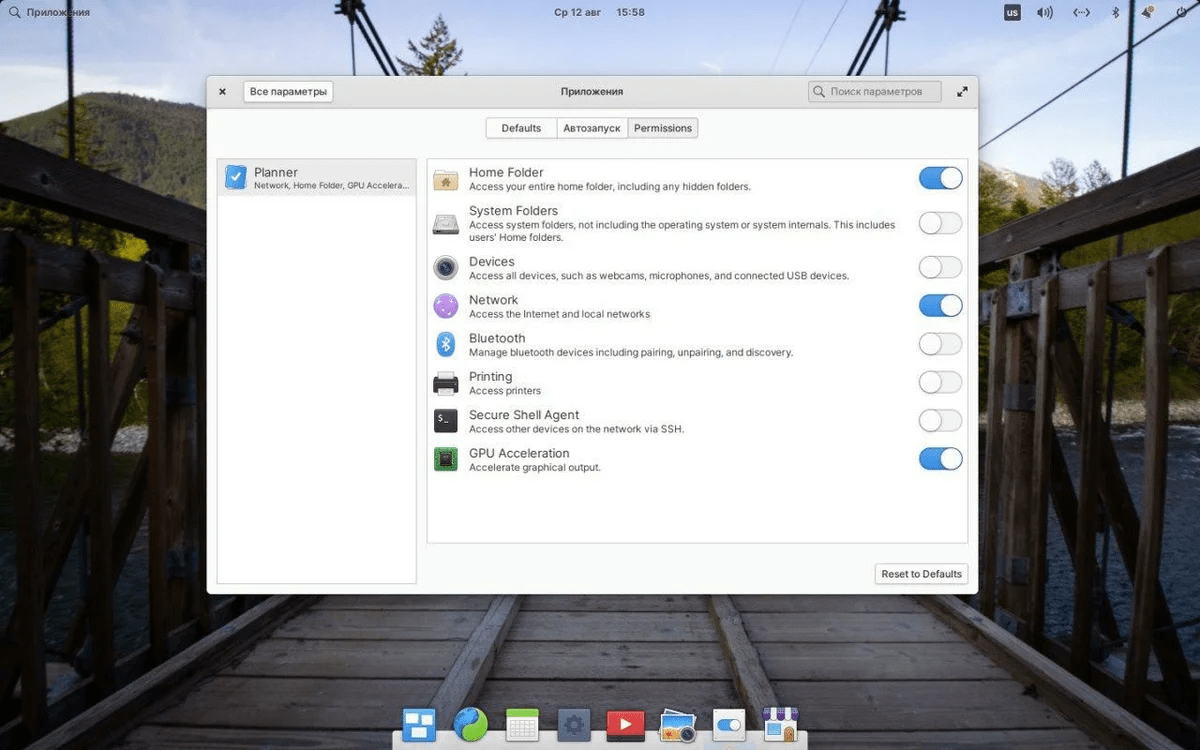The width and height of the screenshot is (1200, 750).
Task: Open the US keyboard layout indicator menu
Action: tap(1012, 13)
